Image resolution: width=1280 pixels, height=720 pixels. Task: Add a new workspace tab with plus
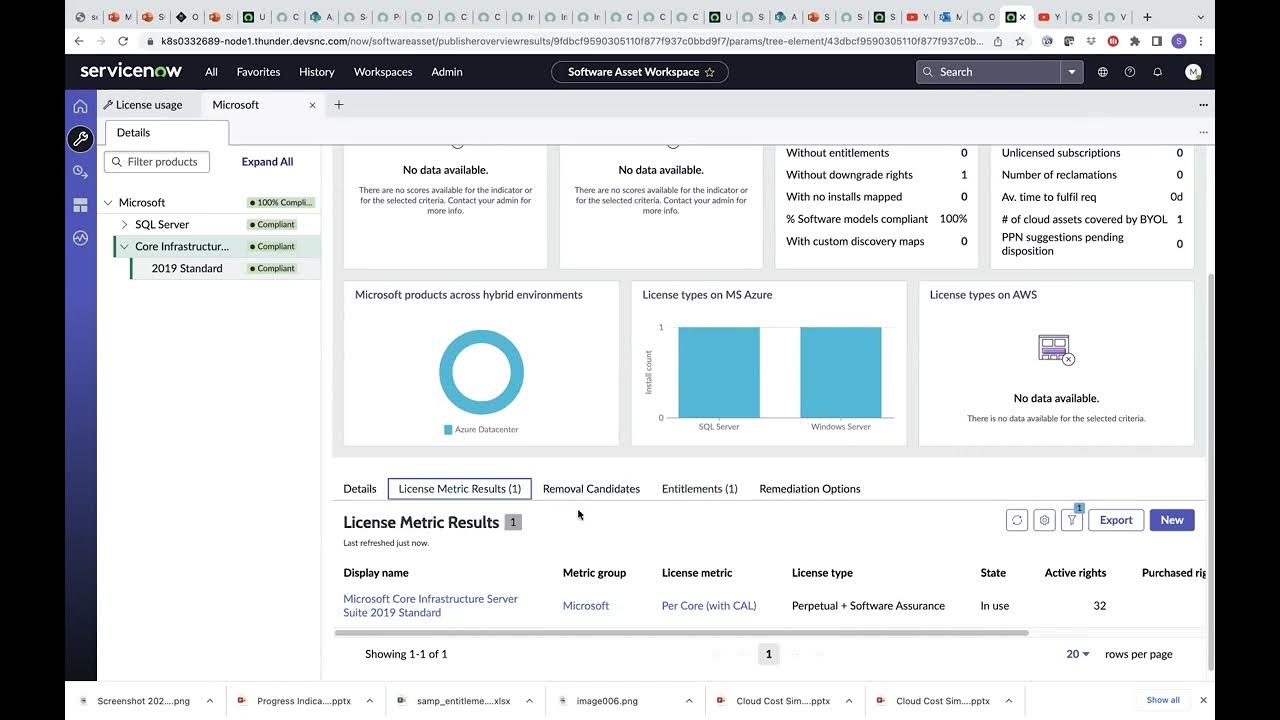339,105
